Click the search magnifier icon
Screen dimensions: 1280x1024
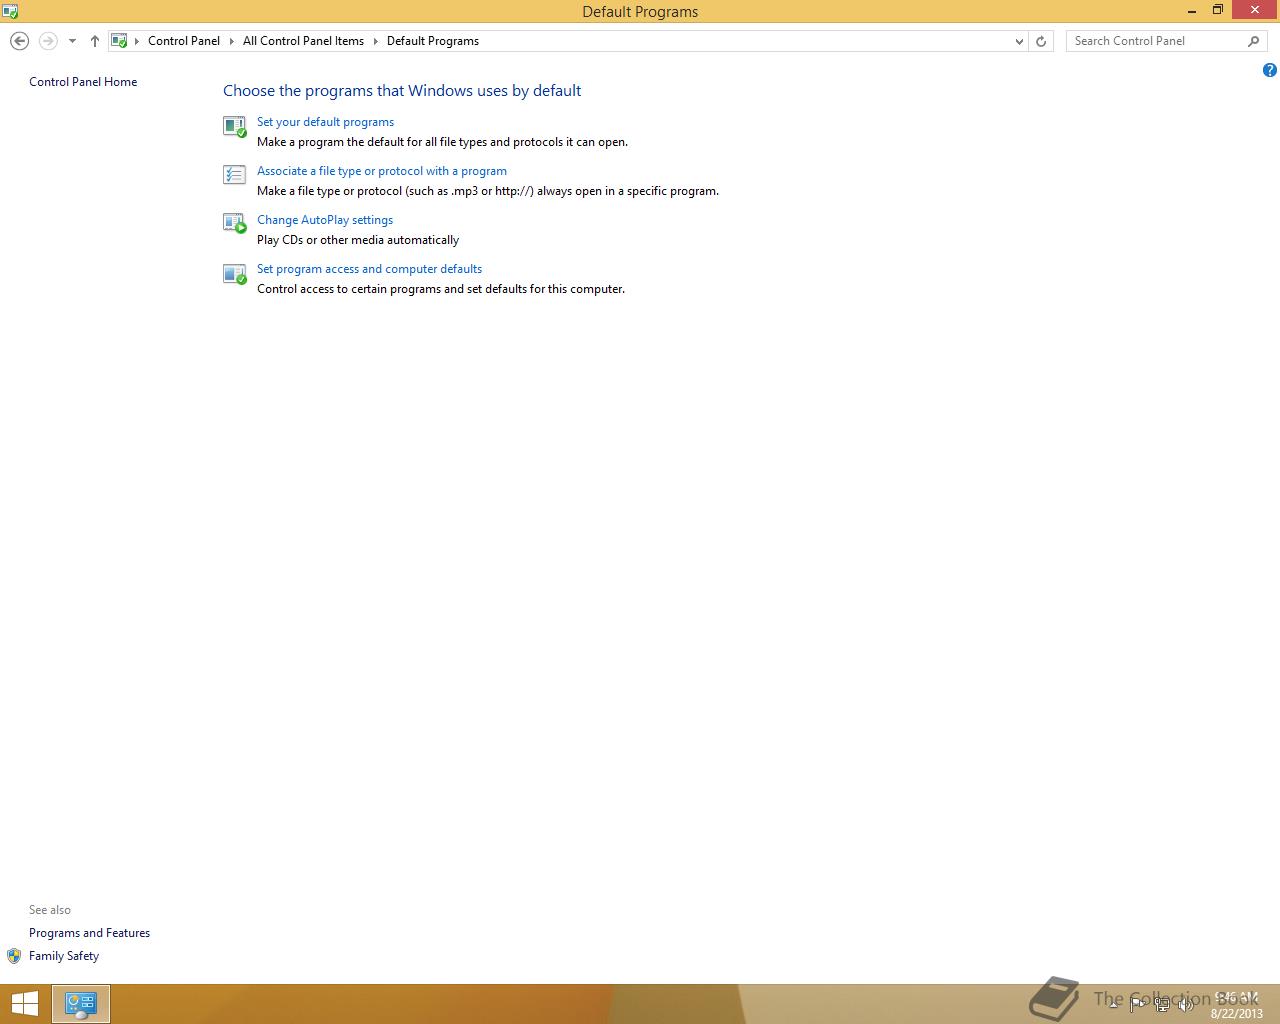tap(1254, 41)
